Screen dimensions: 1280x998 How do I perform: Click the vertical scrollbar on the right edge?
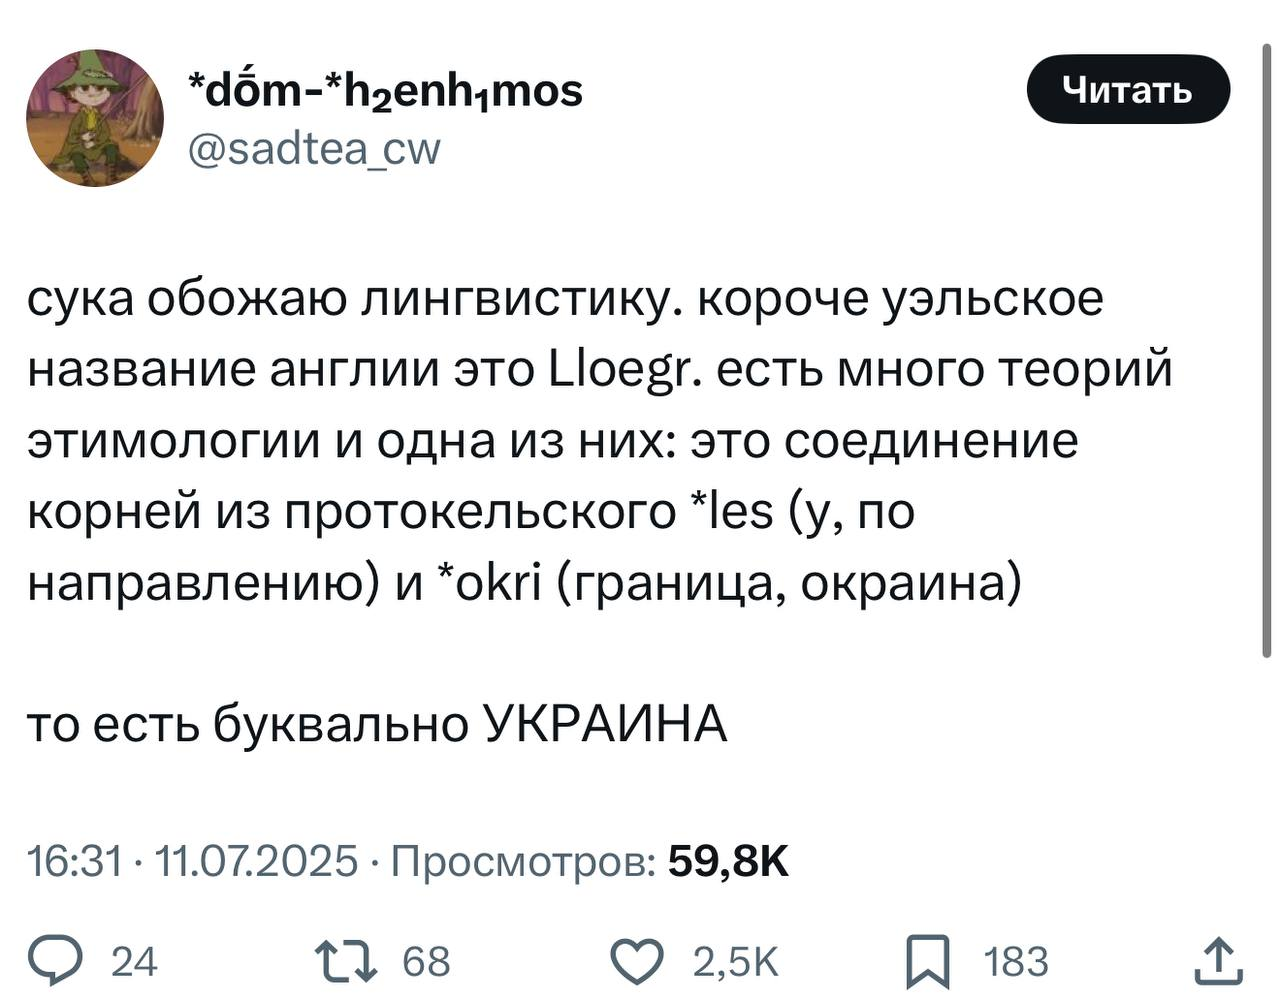pyautogui.click(x=1268, y=350)
